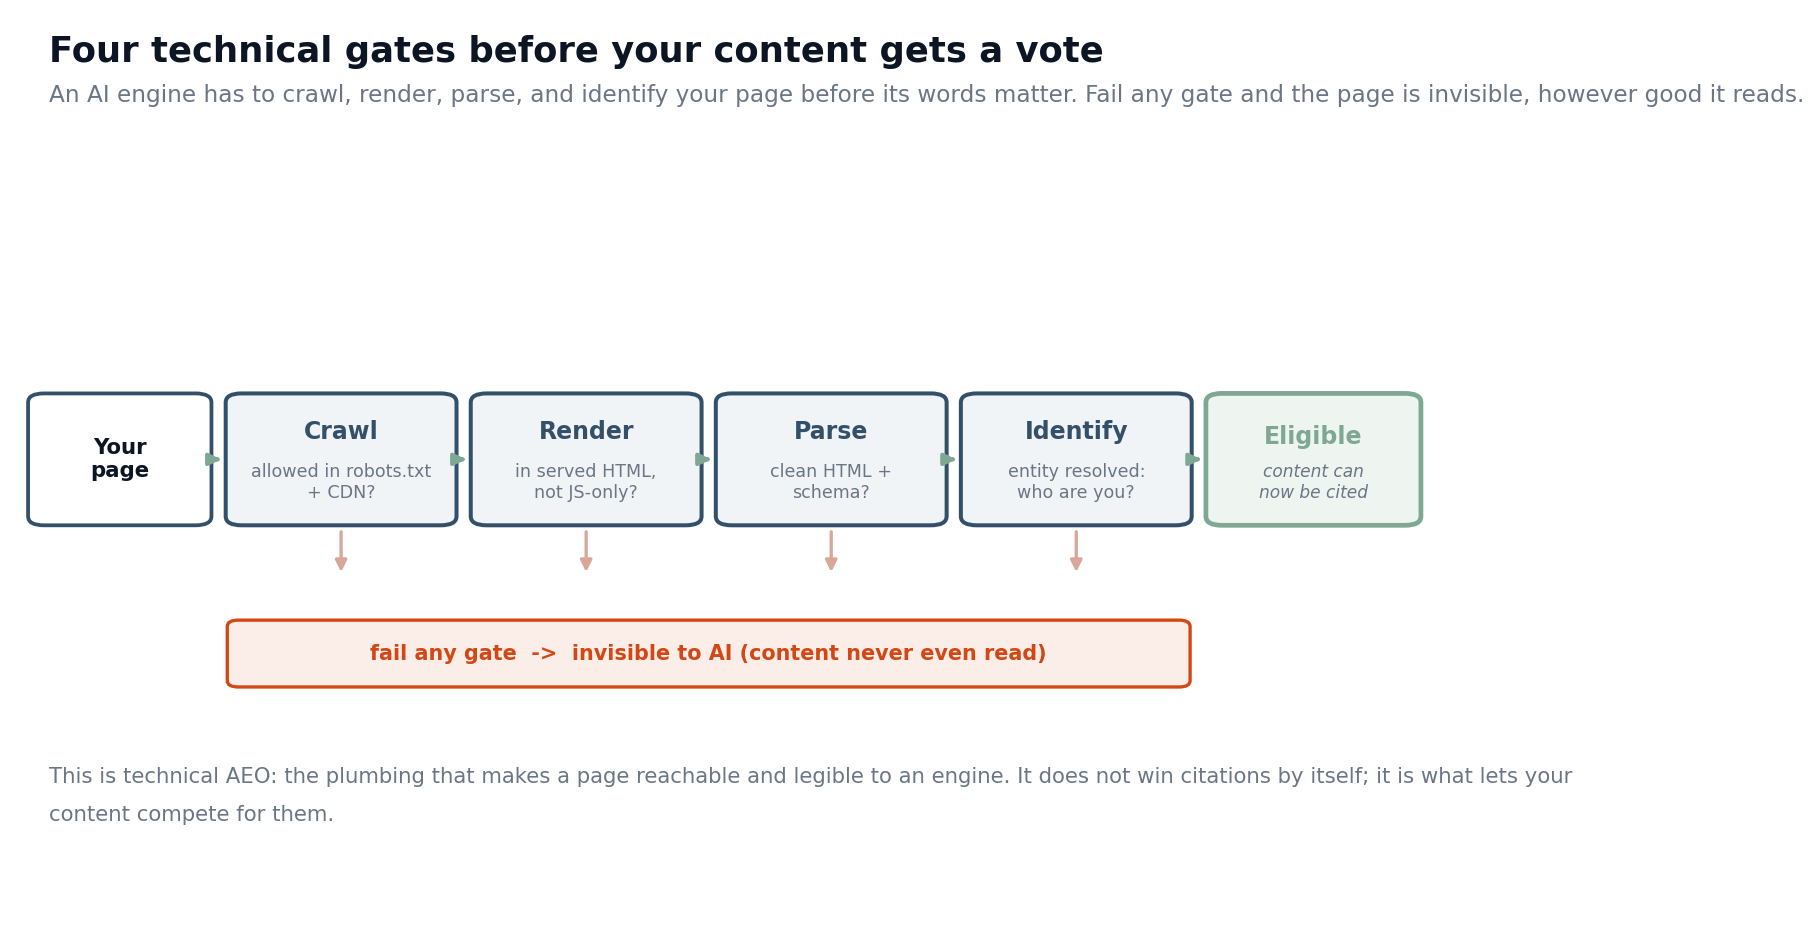
Task: Click the down arrow below Parse
Action: (x=831, y=550)
